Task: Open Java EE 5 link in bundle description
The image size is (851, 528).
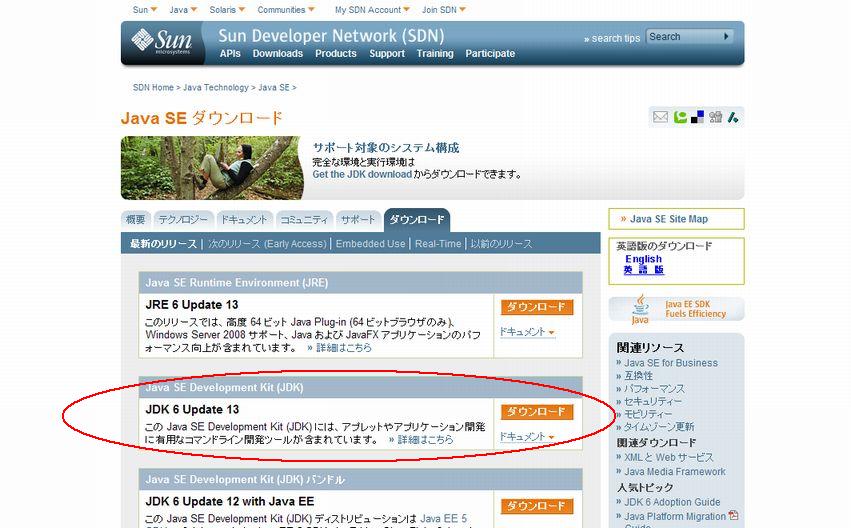Action: [443, 518]
